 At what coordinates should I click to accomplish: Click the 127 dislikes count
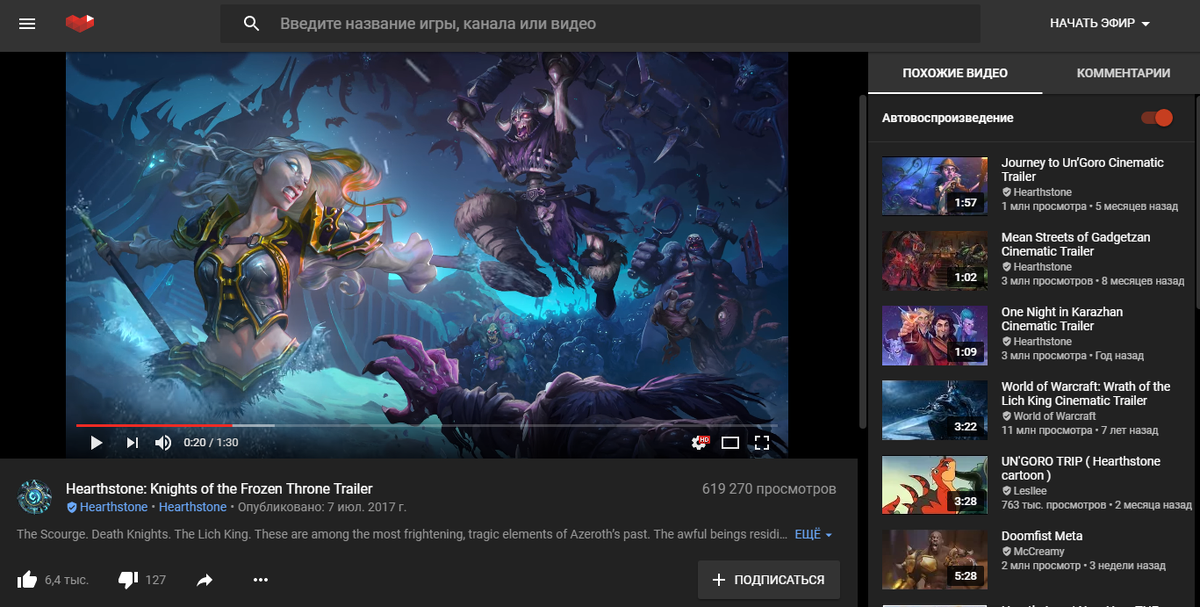pyautogui.click(x=155, y=580)
